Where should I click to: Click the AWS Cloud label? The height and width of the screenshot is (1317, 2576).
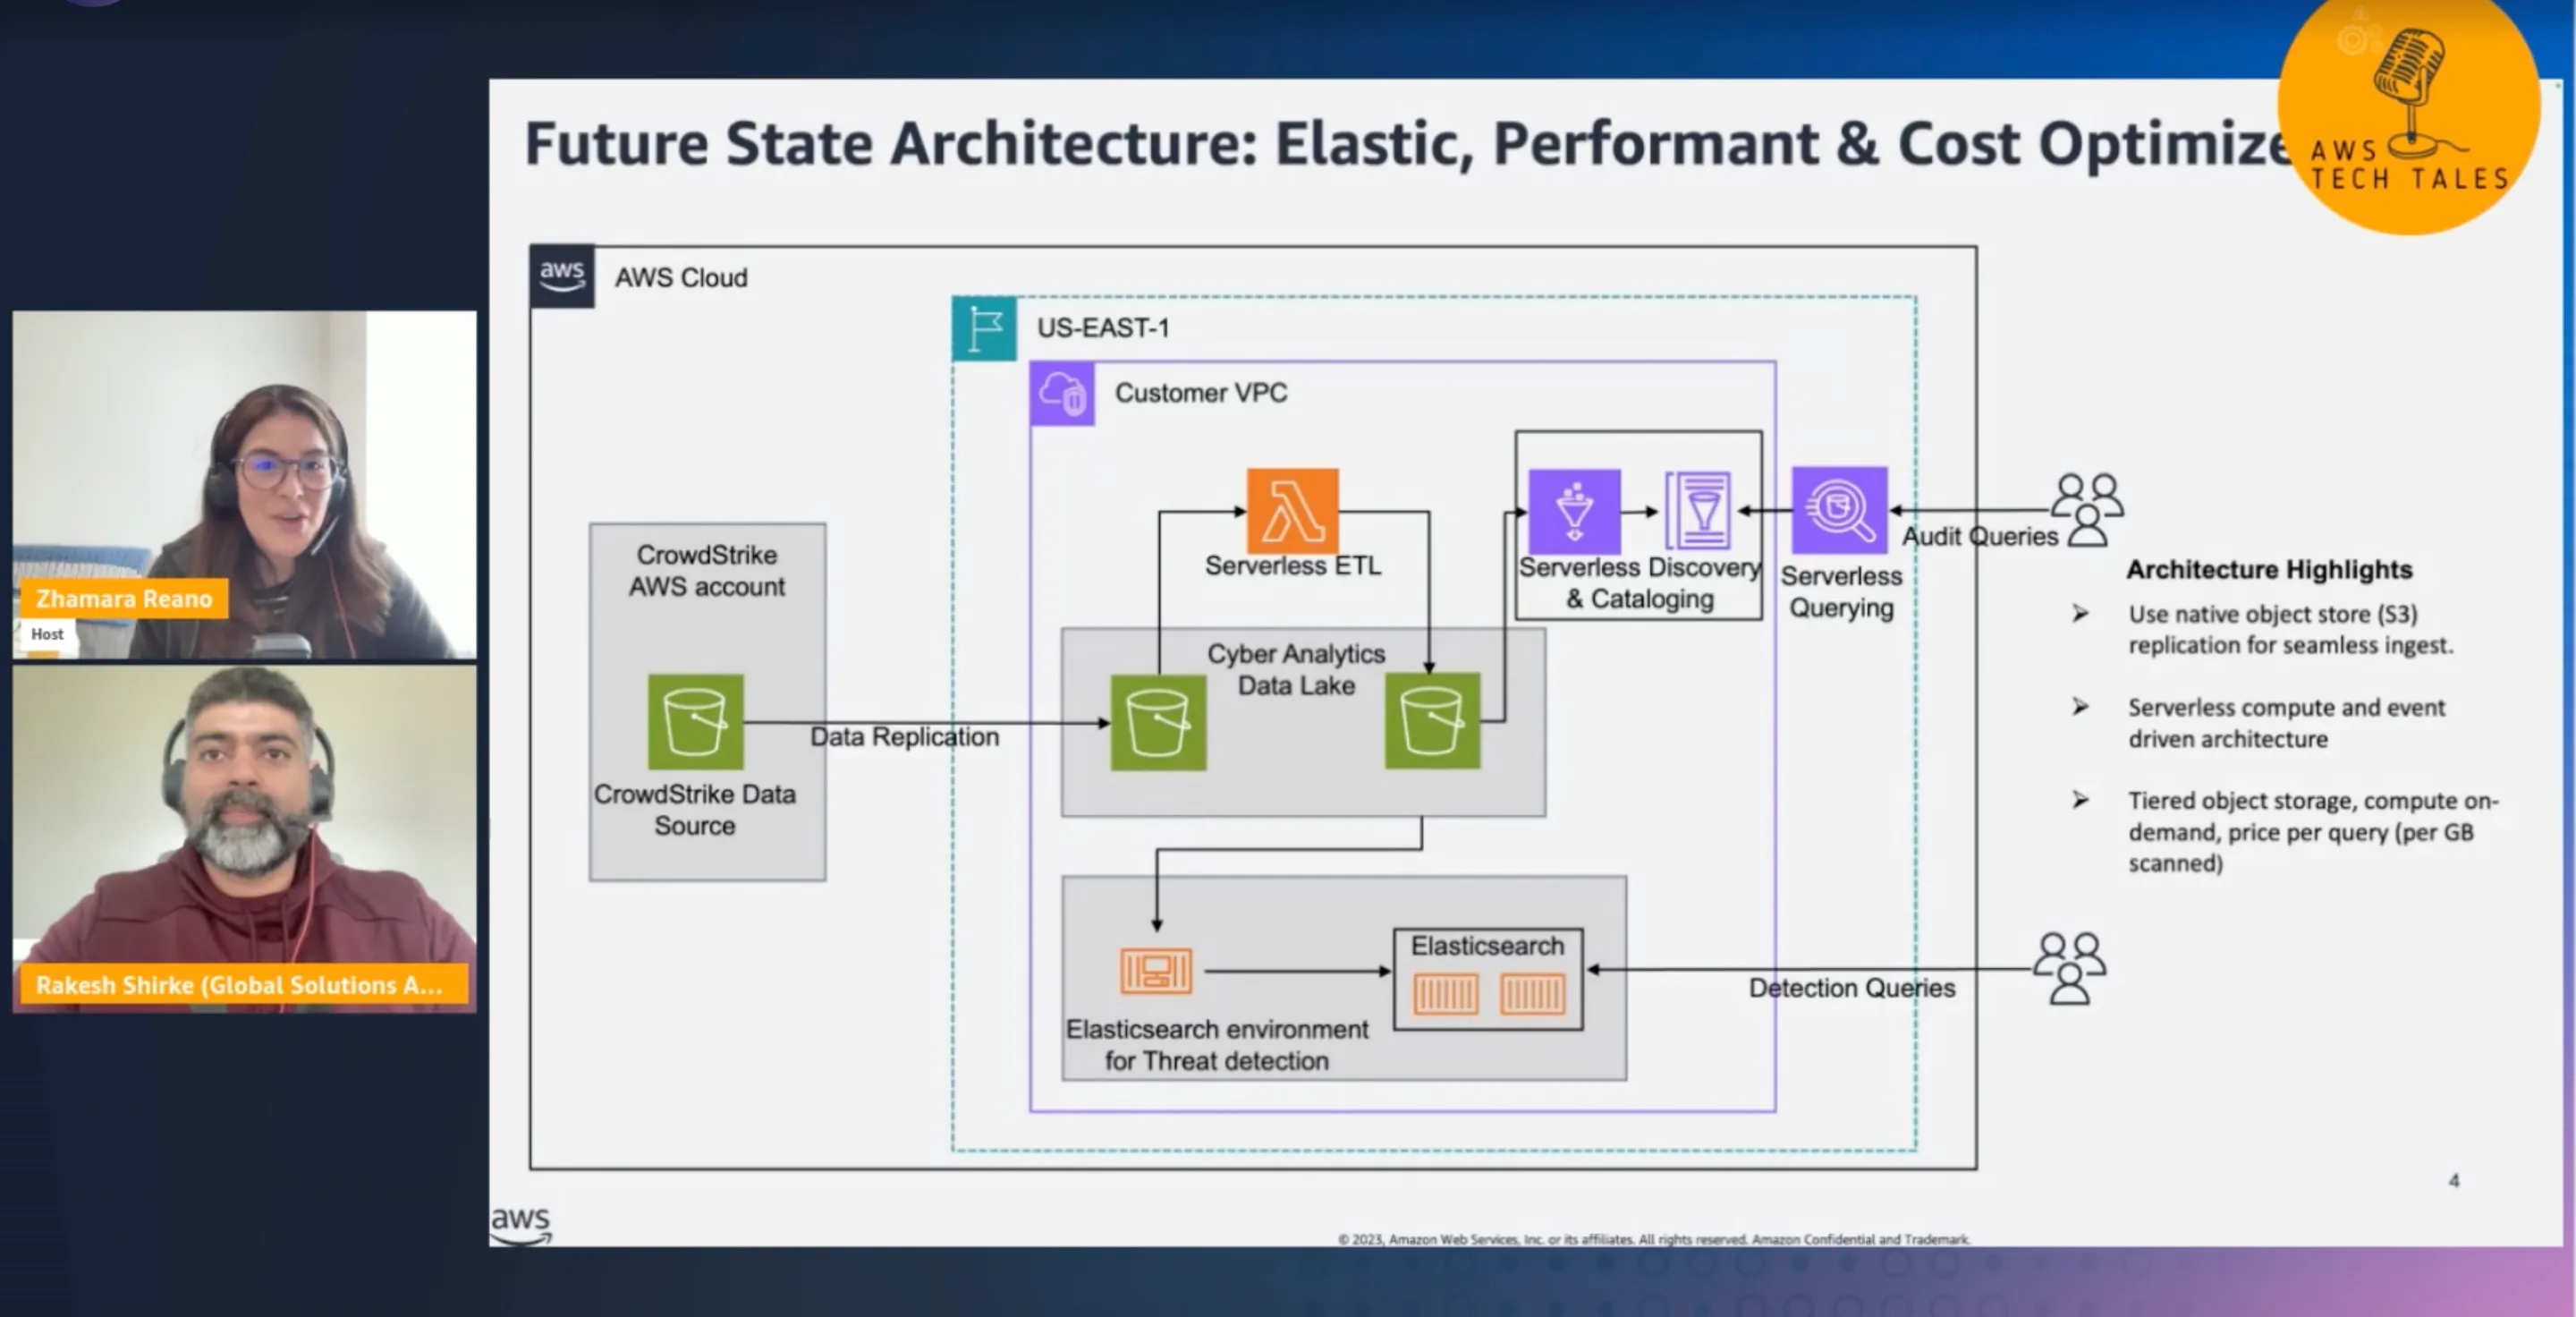(681, 277)
